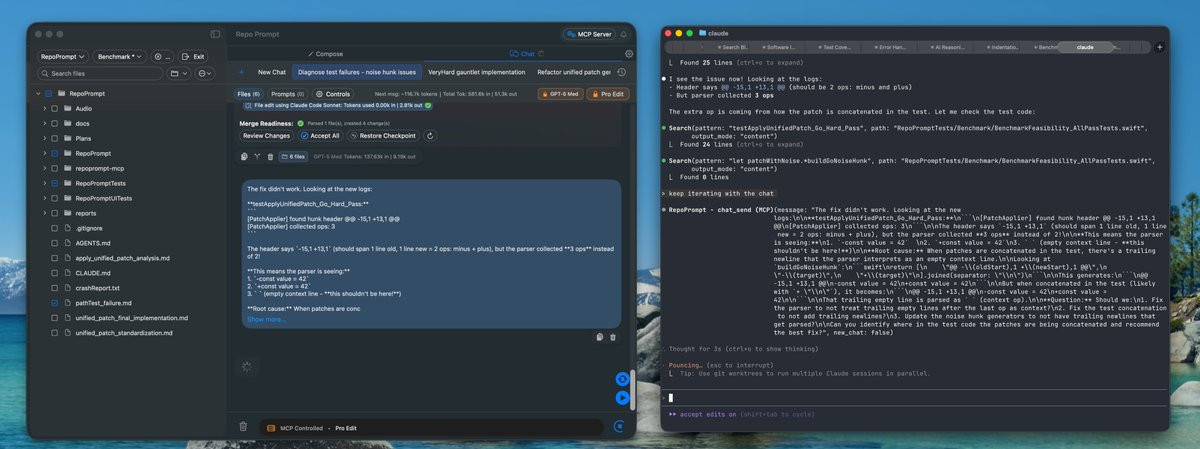Open the New Chat tab
This screenshot has height=449, width=1200.
coord(272,72)
